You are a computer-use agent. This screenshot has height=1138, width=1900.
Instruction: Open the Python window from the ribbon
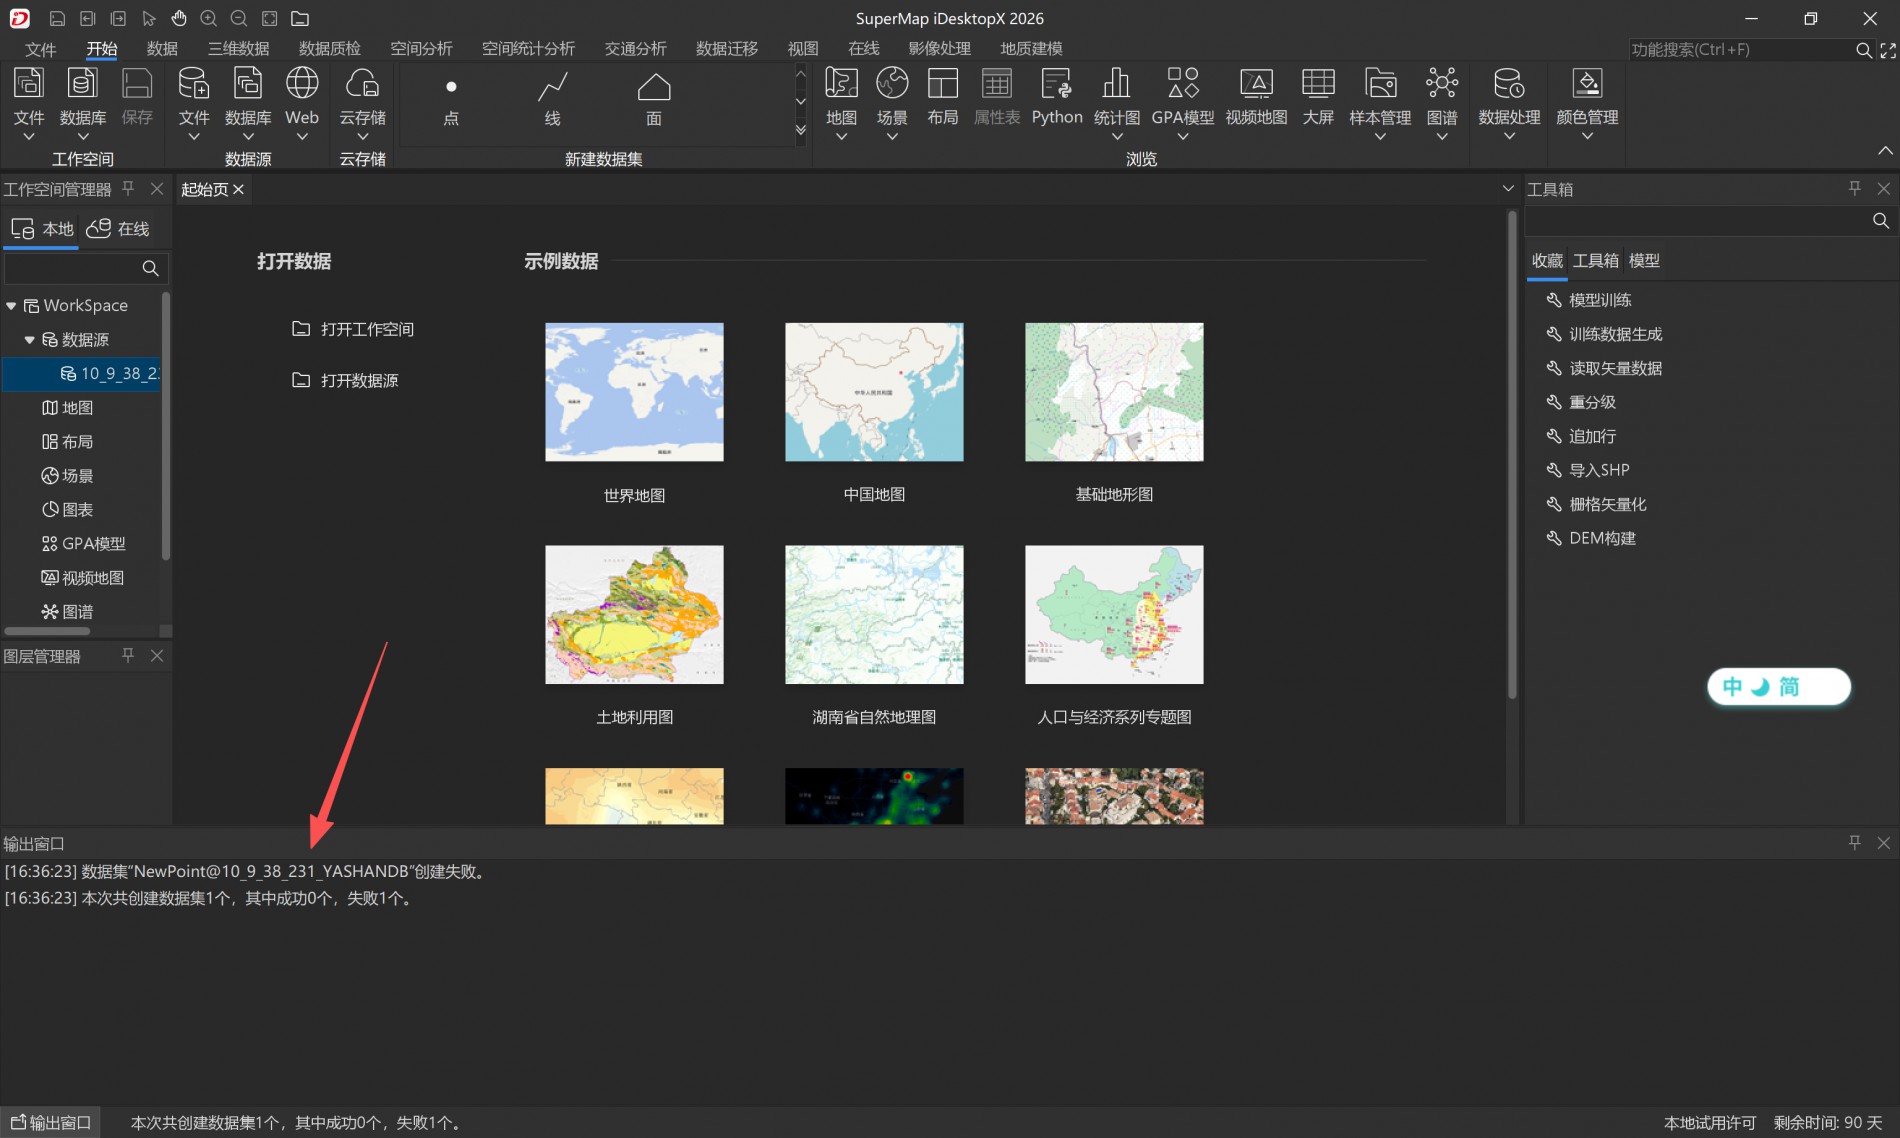point(1057,96)
